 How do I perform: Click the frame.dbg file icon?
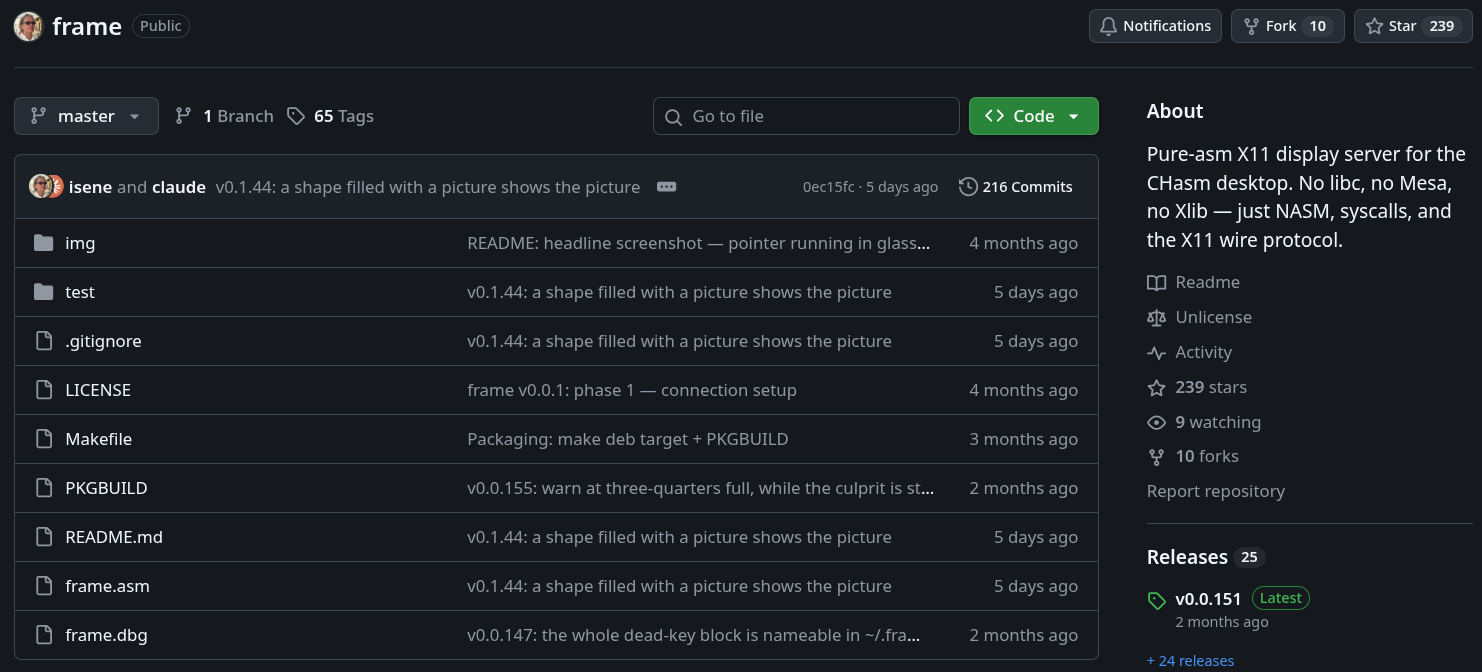[43, 635]
